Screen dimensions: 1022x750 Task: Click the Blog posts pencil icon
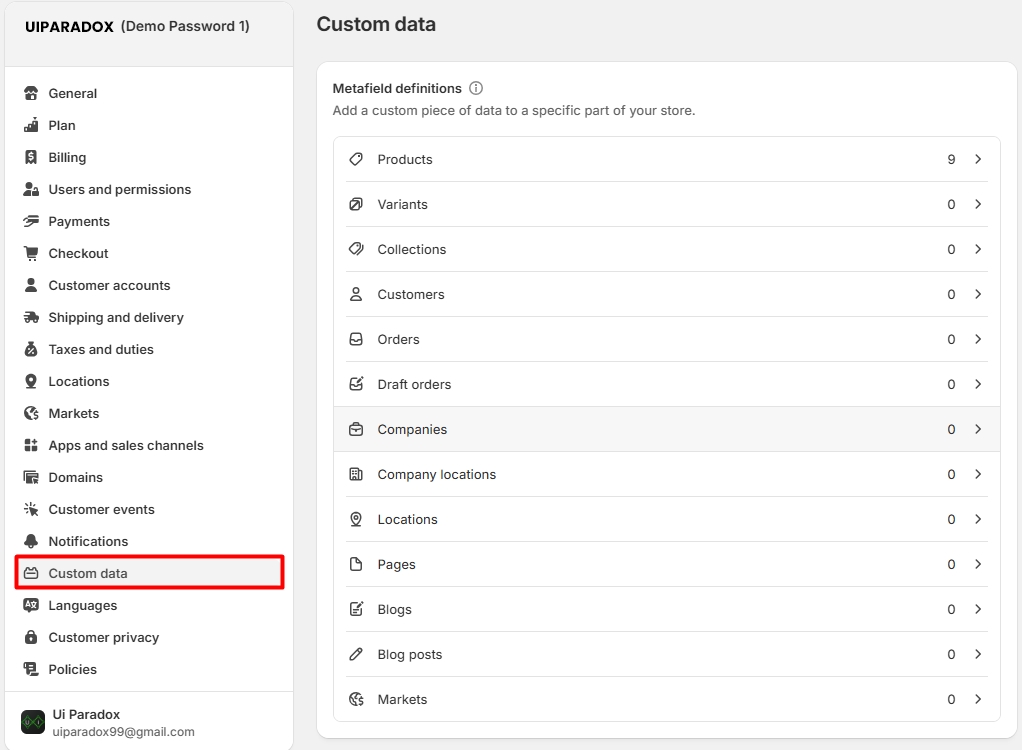[x=356, y=654]
